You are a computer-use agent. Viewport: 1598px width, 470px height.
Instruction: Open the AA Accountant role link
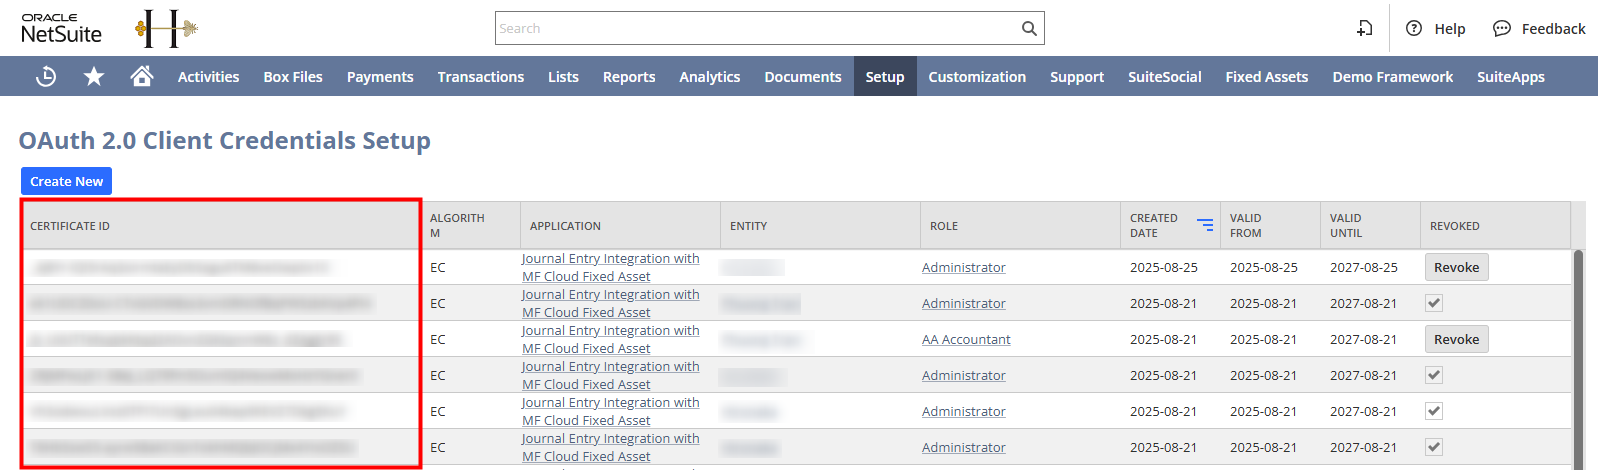point(966,340)
